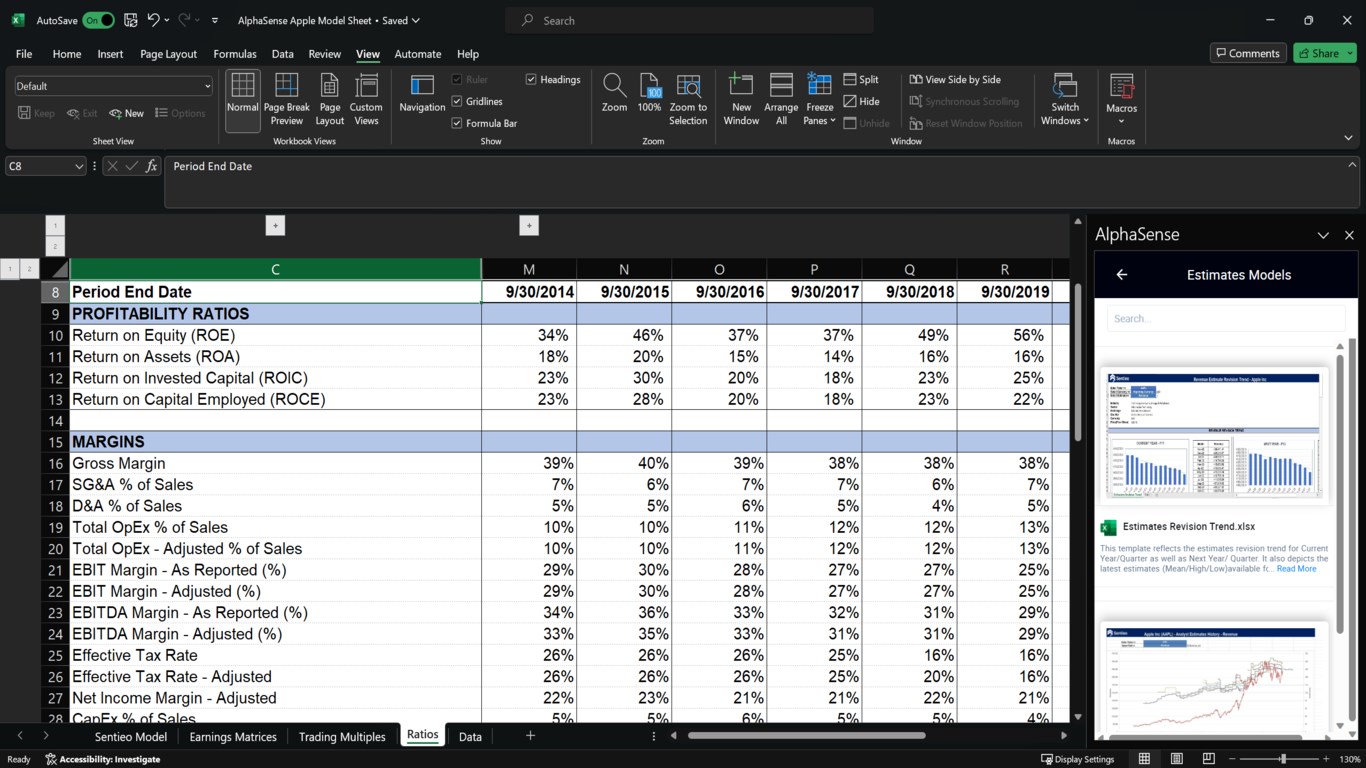Image resolution: width=1366 pixels, height=768 pixels.
Task: Click New sheet view button
Action: (127, 113)
